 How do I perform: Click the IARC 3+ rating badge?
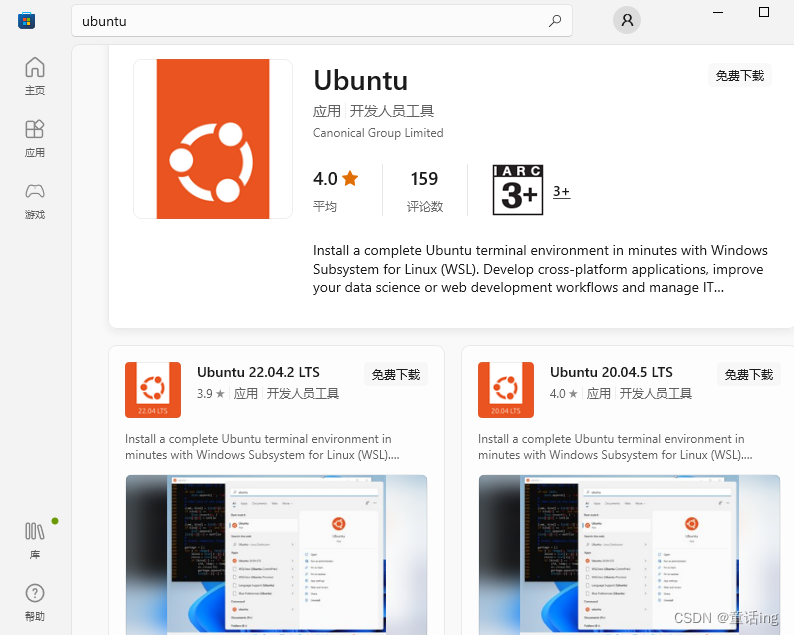pyautogui.click(x=518, y=190)
